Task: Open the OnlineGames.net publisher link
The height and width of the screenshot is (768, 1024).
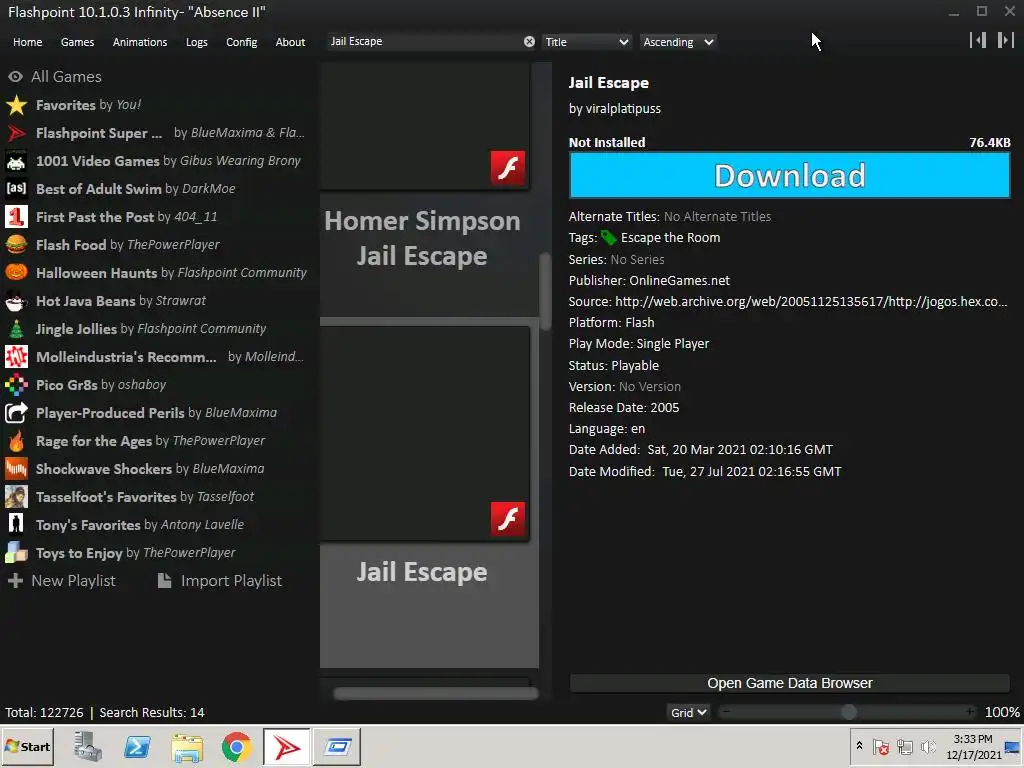Action: [x=679, y=281]
